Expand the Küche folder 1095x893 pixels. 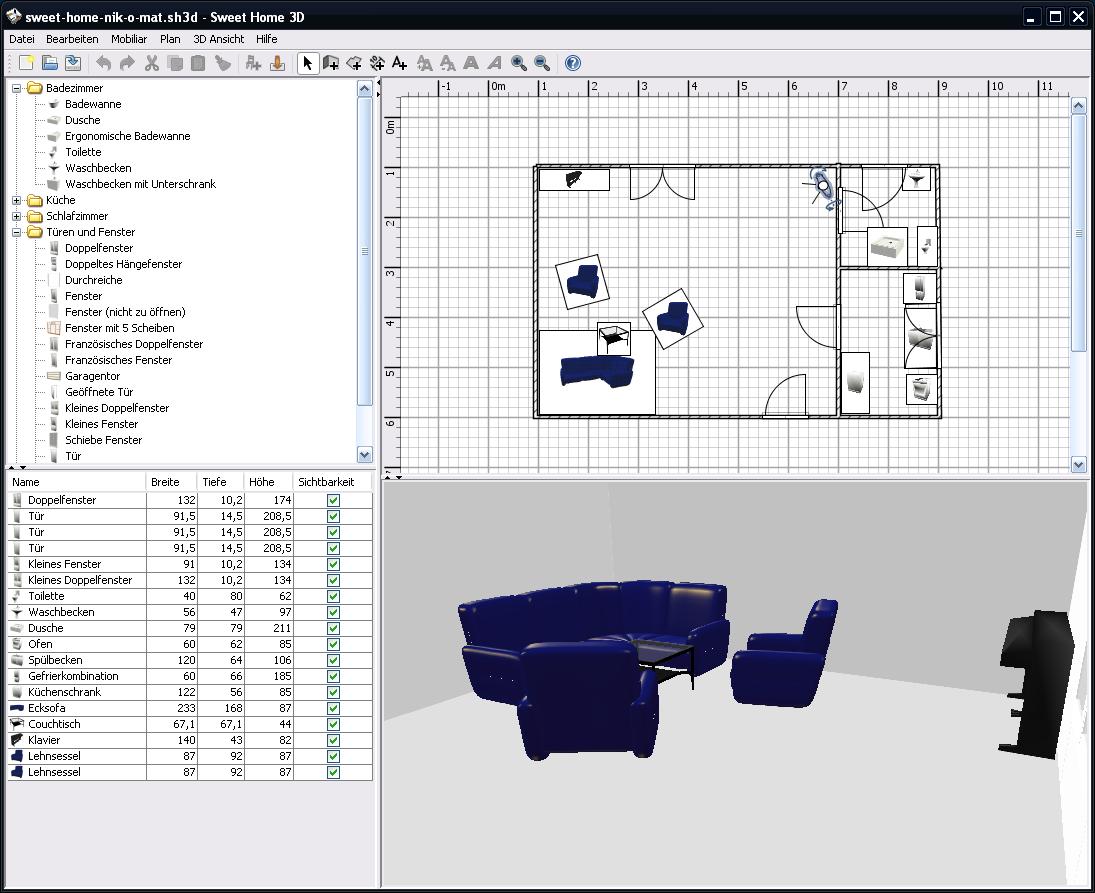point(17,200)
